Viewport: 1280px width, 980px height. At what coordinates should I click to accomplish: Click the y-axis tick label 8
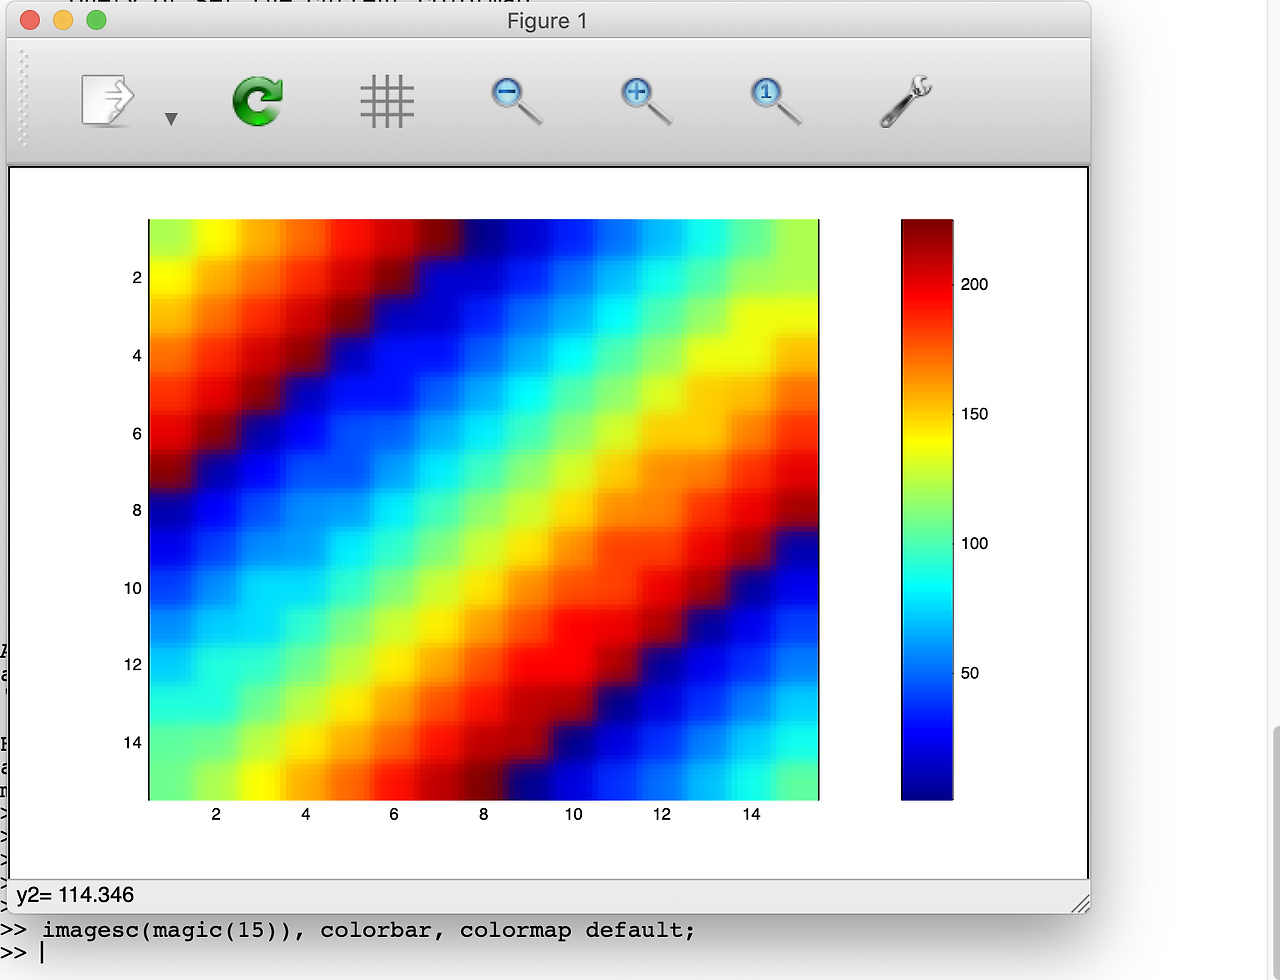pyautogui.click(x=137, y=510)
